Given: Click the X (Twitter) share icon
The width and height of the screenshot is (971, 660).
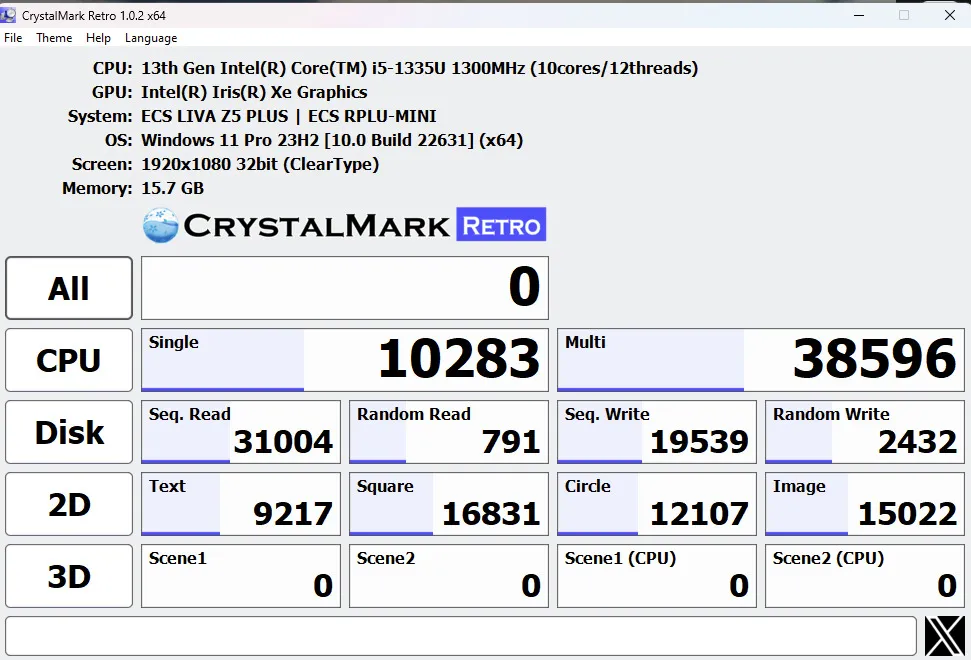Looking at the screenshot, I should [x=944, y=636].
